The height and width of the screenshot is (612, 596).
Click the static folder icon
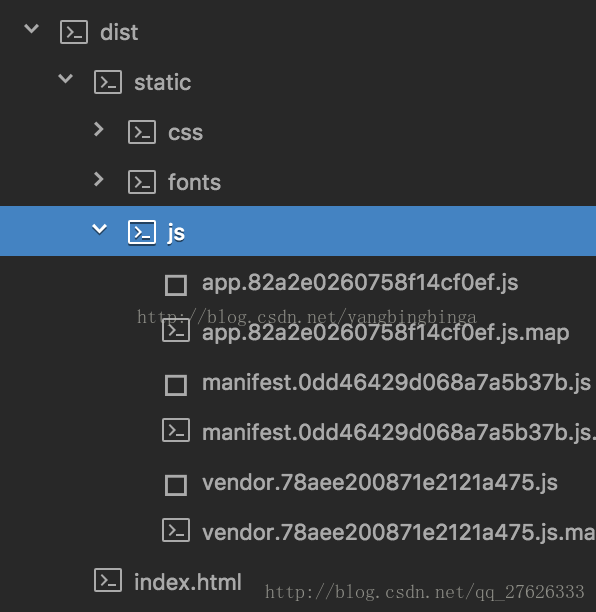(x=108, y=82)
